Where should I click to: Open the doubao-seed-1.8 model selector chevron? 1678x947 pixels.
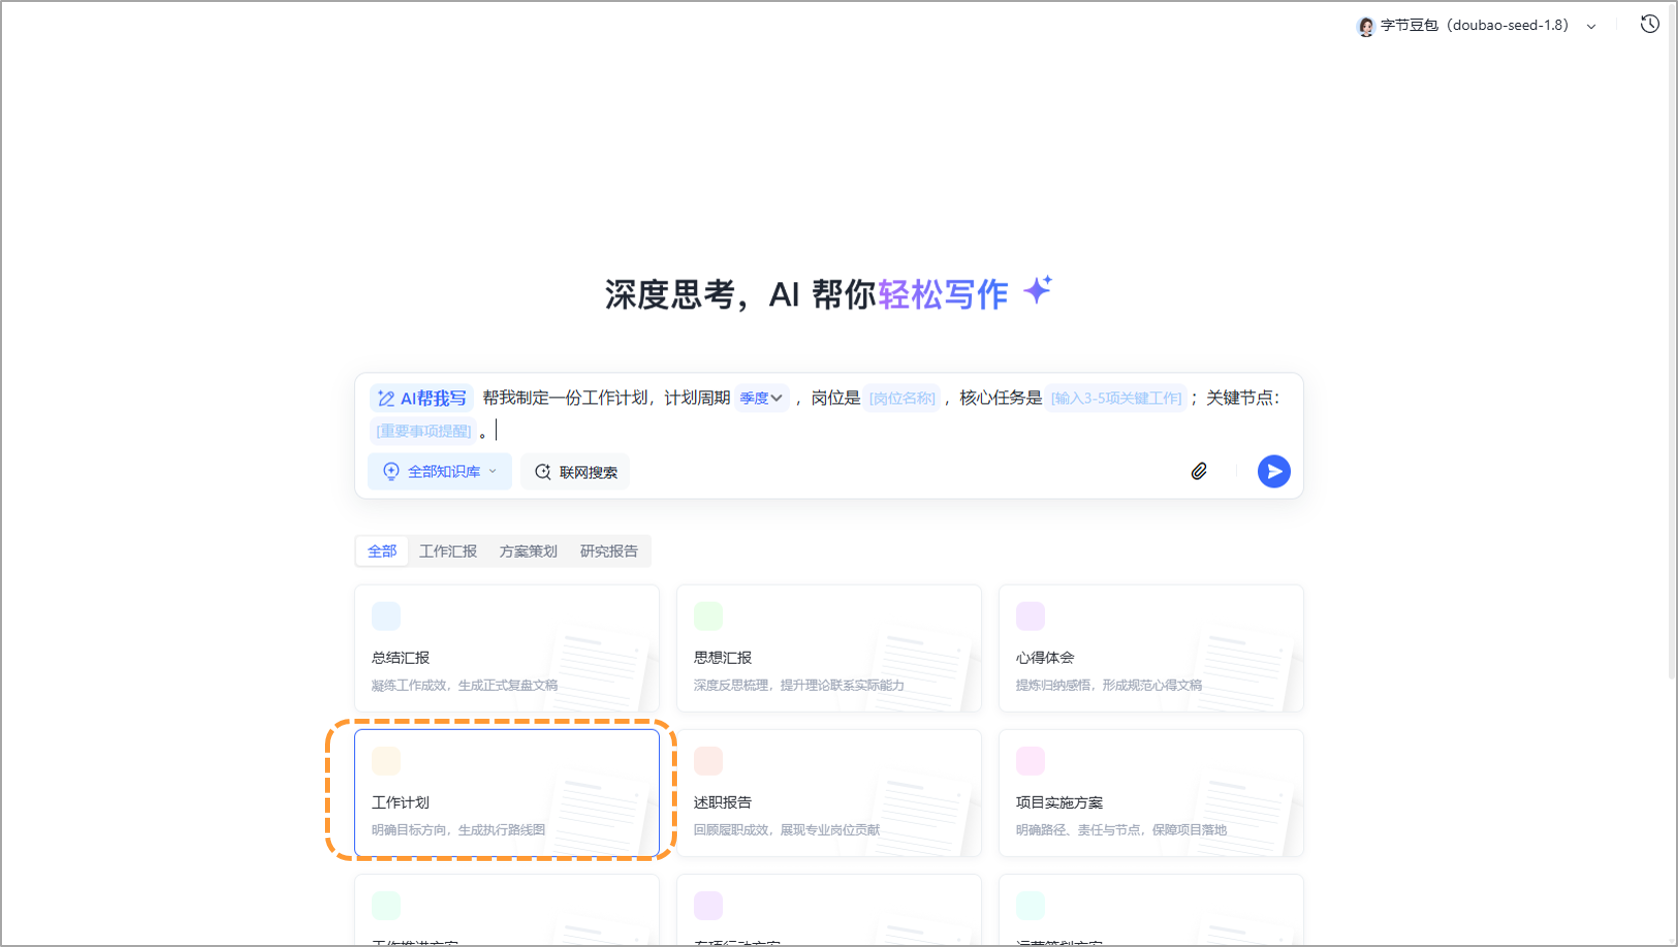coord(1590,26)
